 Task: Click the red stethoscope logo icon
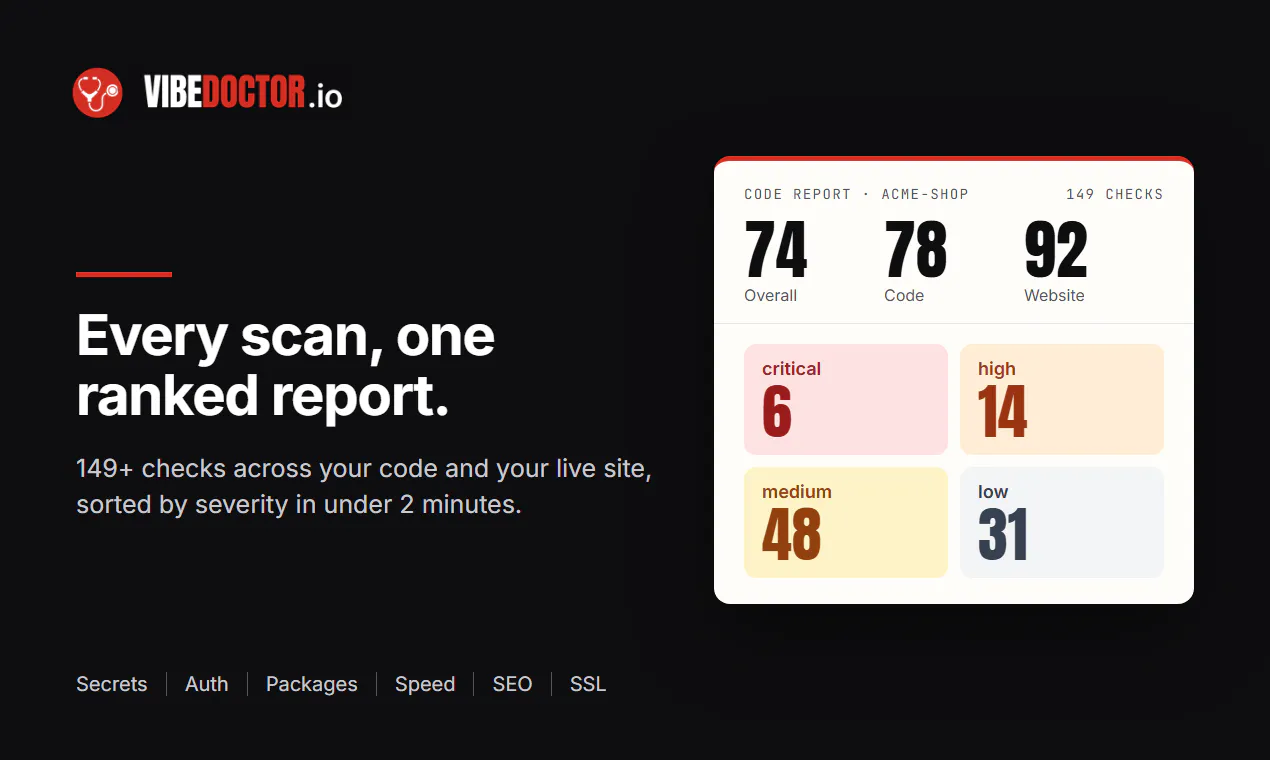pyautogui.click(x=98, y=93)
